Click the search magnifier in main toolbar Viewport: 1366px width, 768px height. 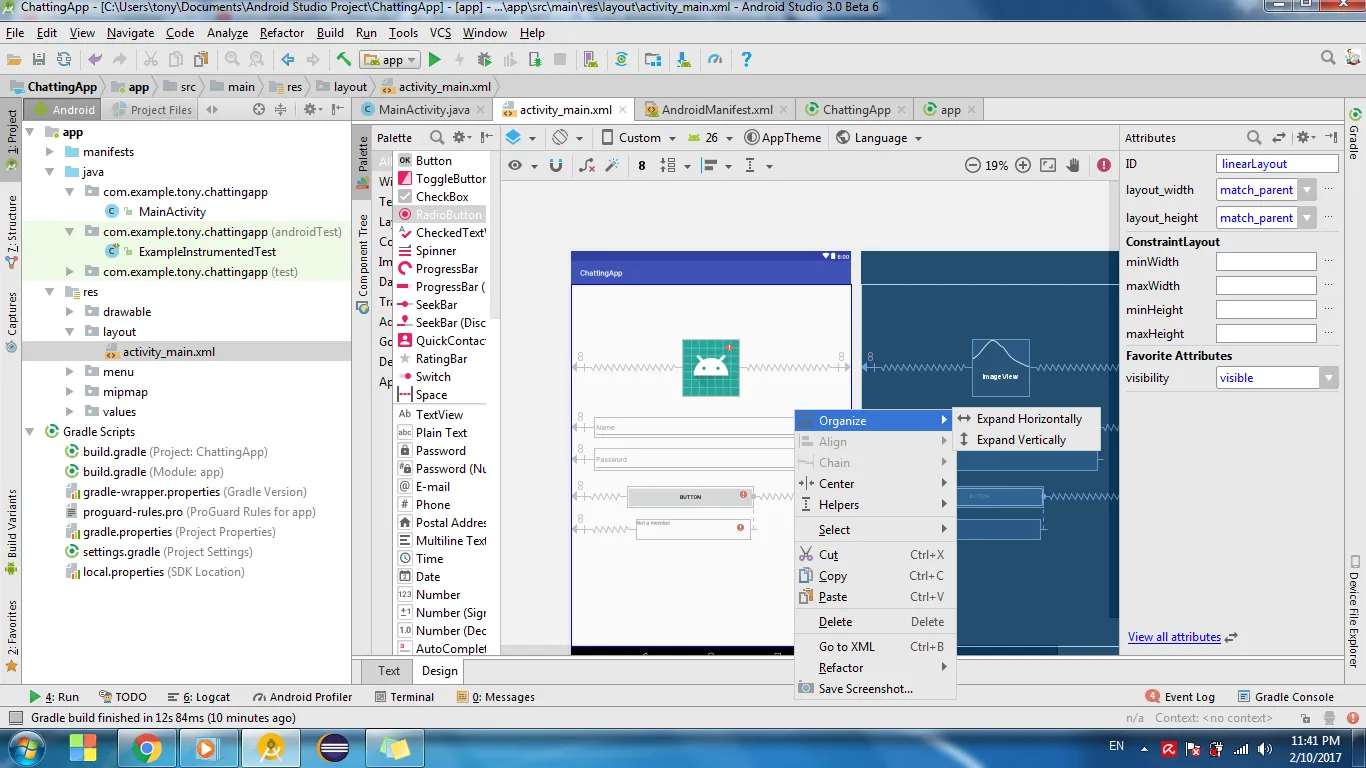pyautogui.click(x=1327, y=59)
